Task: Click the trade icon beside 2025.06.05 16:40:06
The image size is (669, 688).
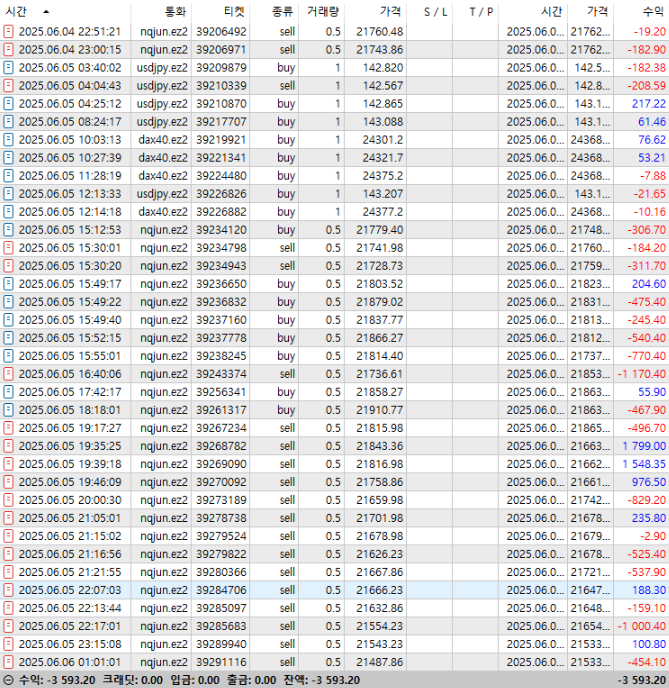Action: tap(8, 374)
